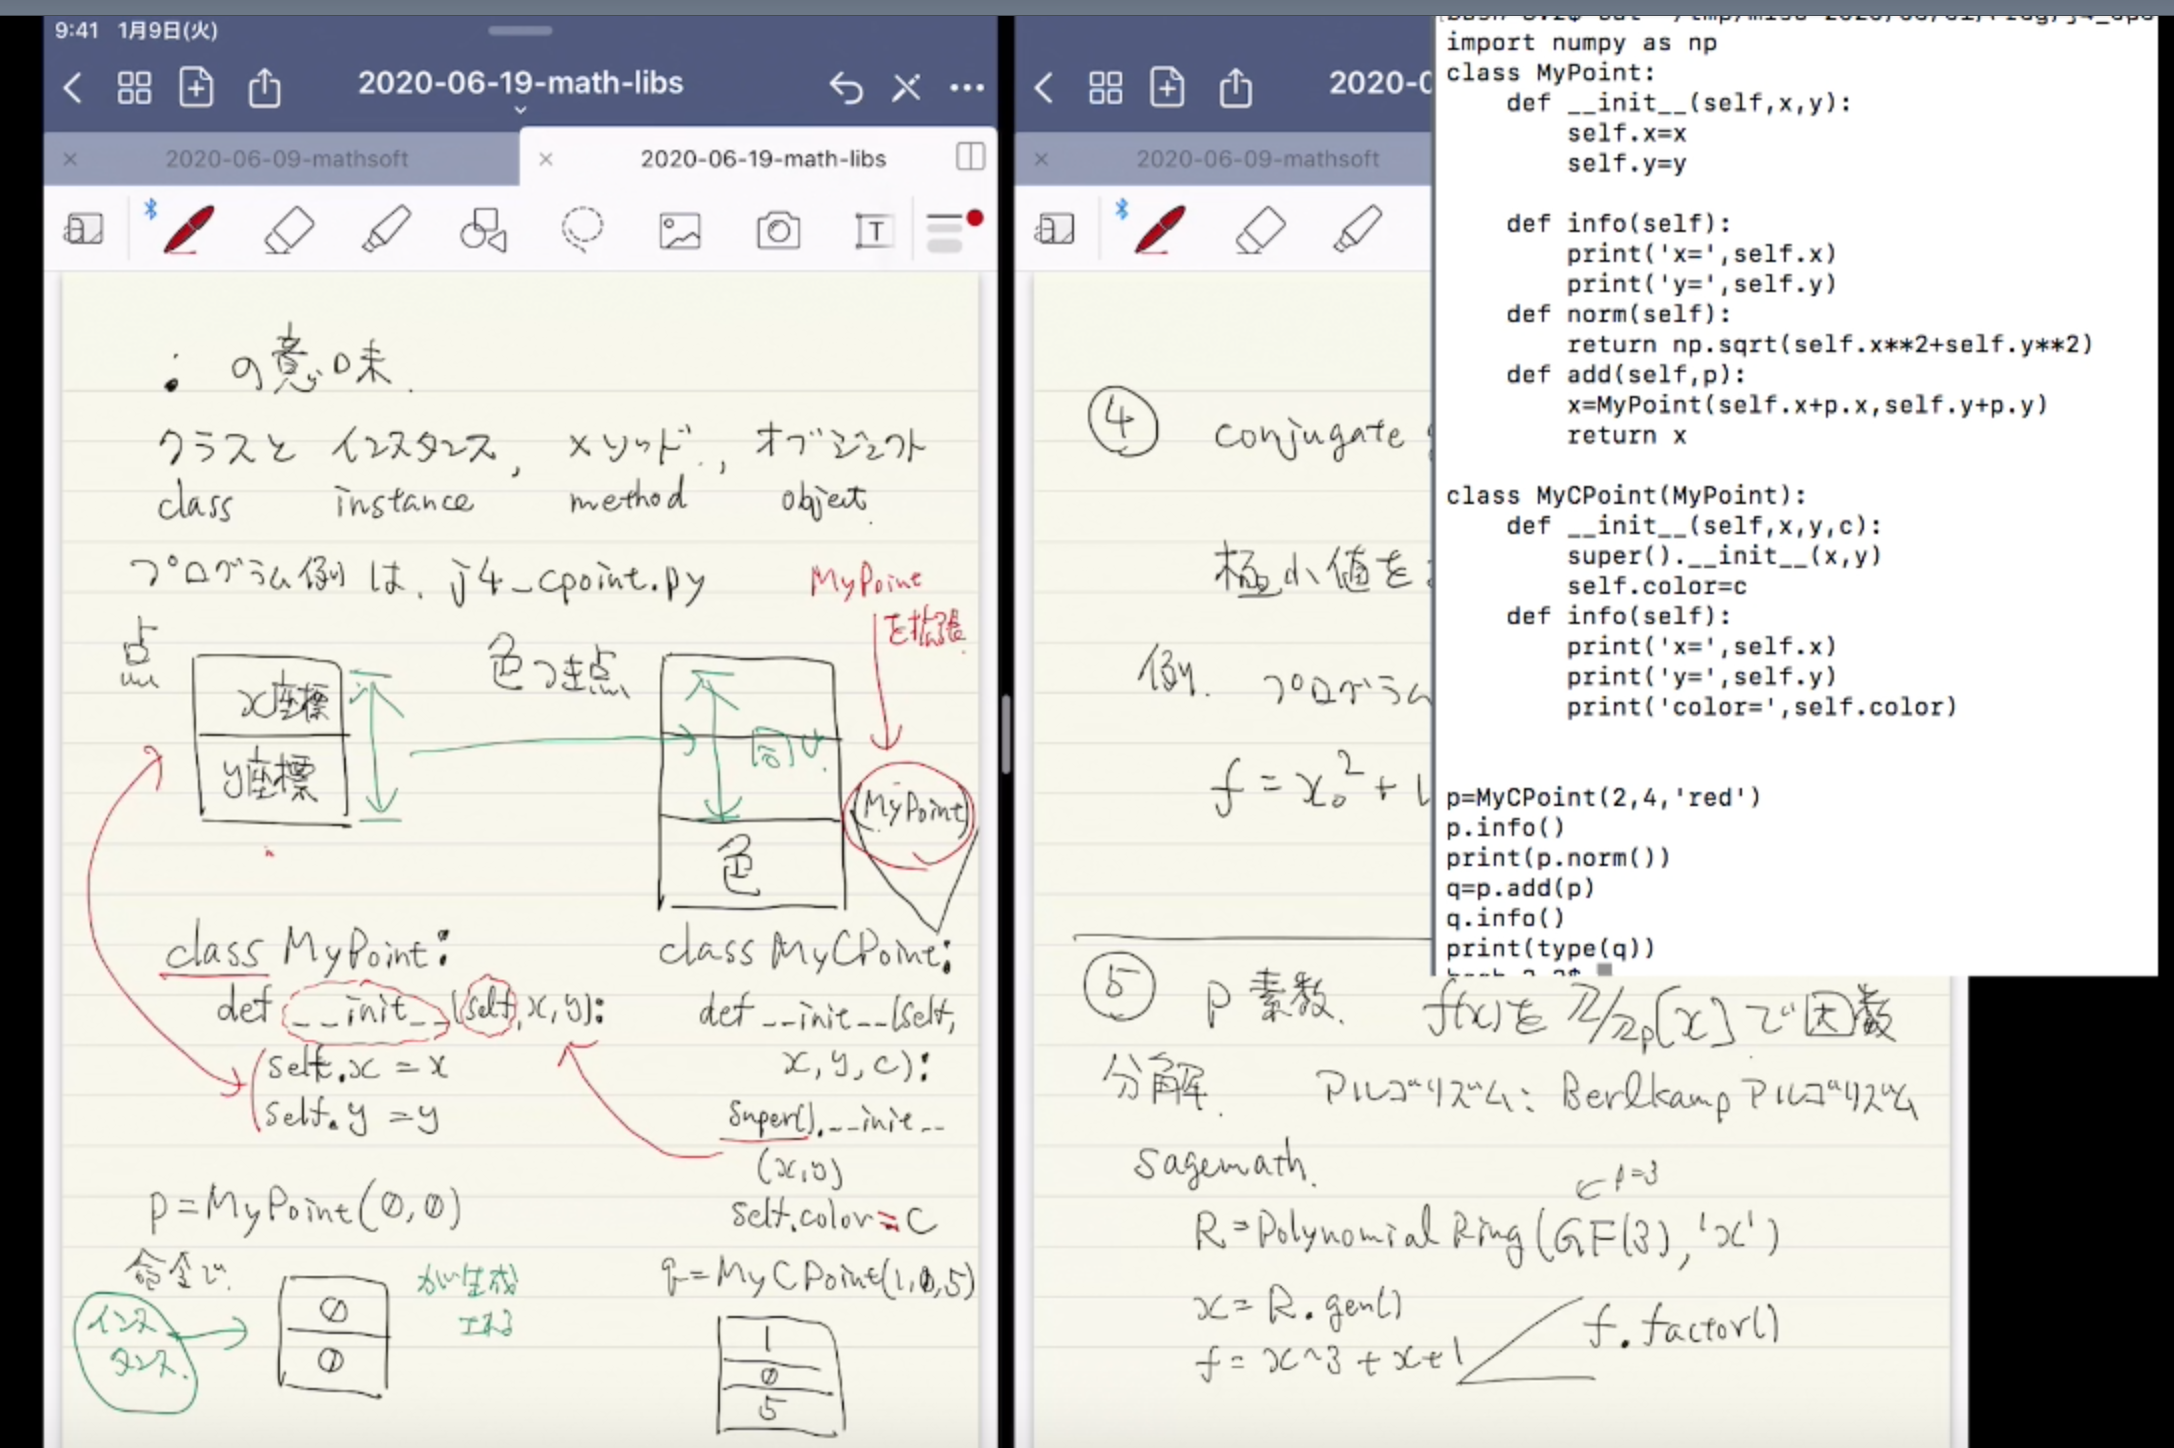The height and width of the screenshot is (1448, 2174).
Task: Select the Eraser tool in right toolbar
Action: [1260, 230]
